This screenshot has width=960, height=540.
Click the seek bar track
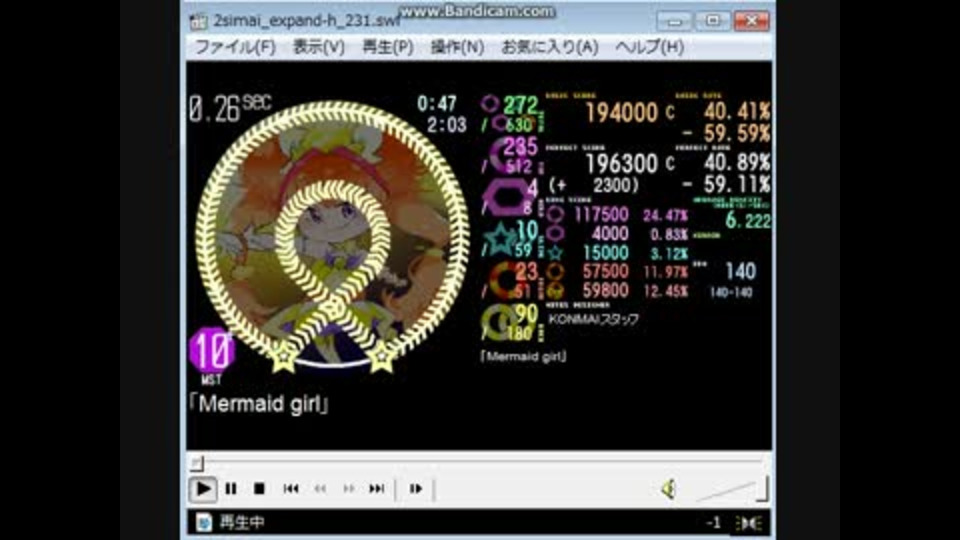pos(479,462)
